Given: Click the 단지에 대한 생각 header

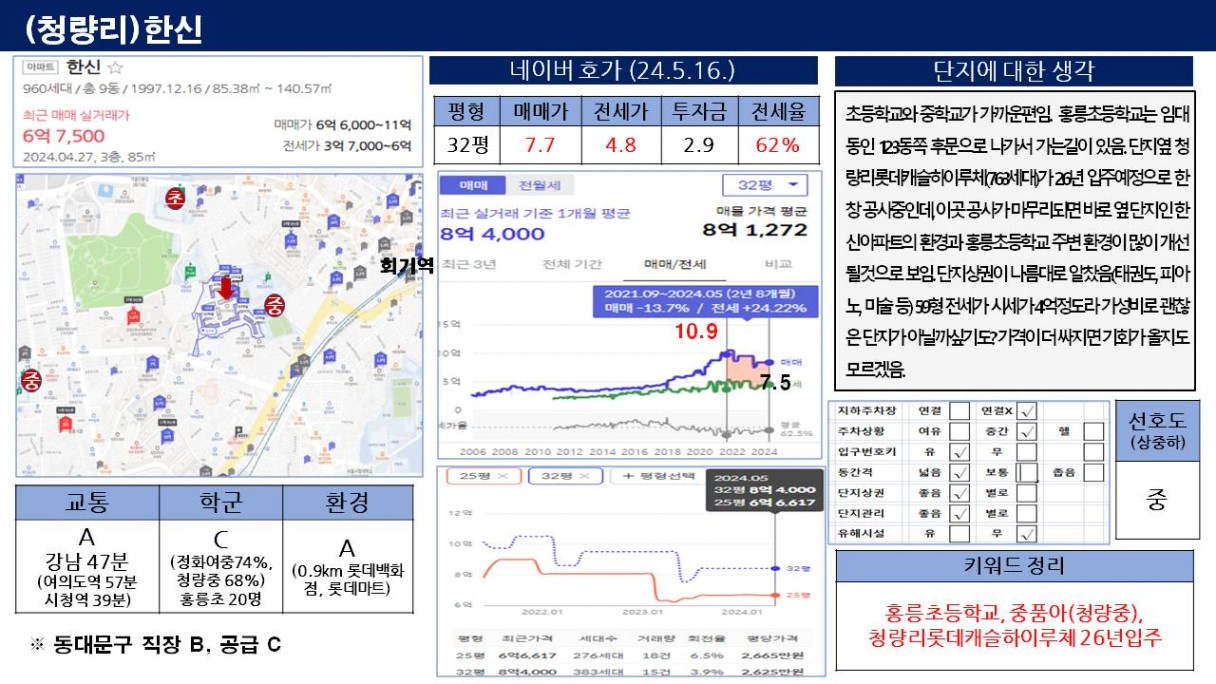Looking at the screenshot, I should point(1014,72).
